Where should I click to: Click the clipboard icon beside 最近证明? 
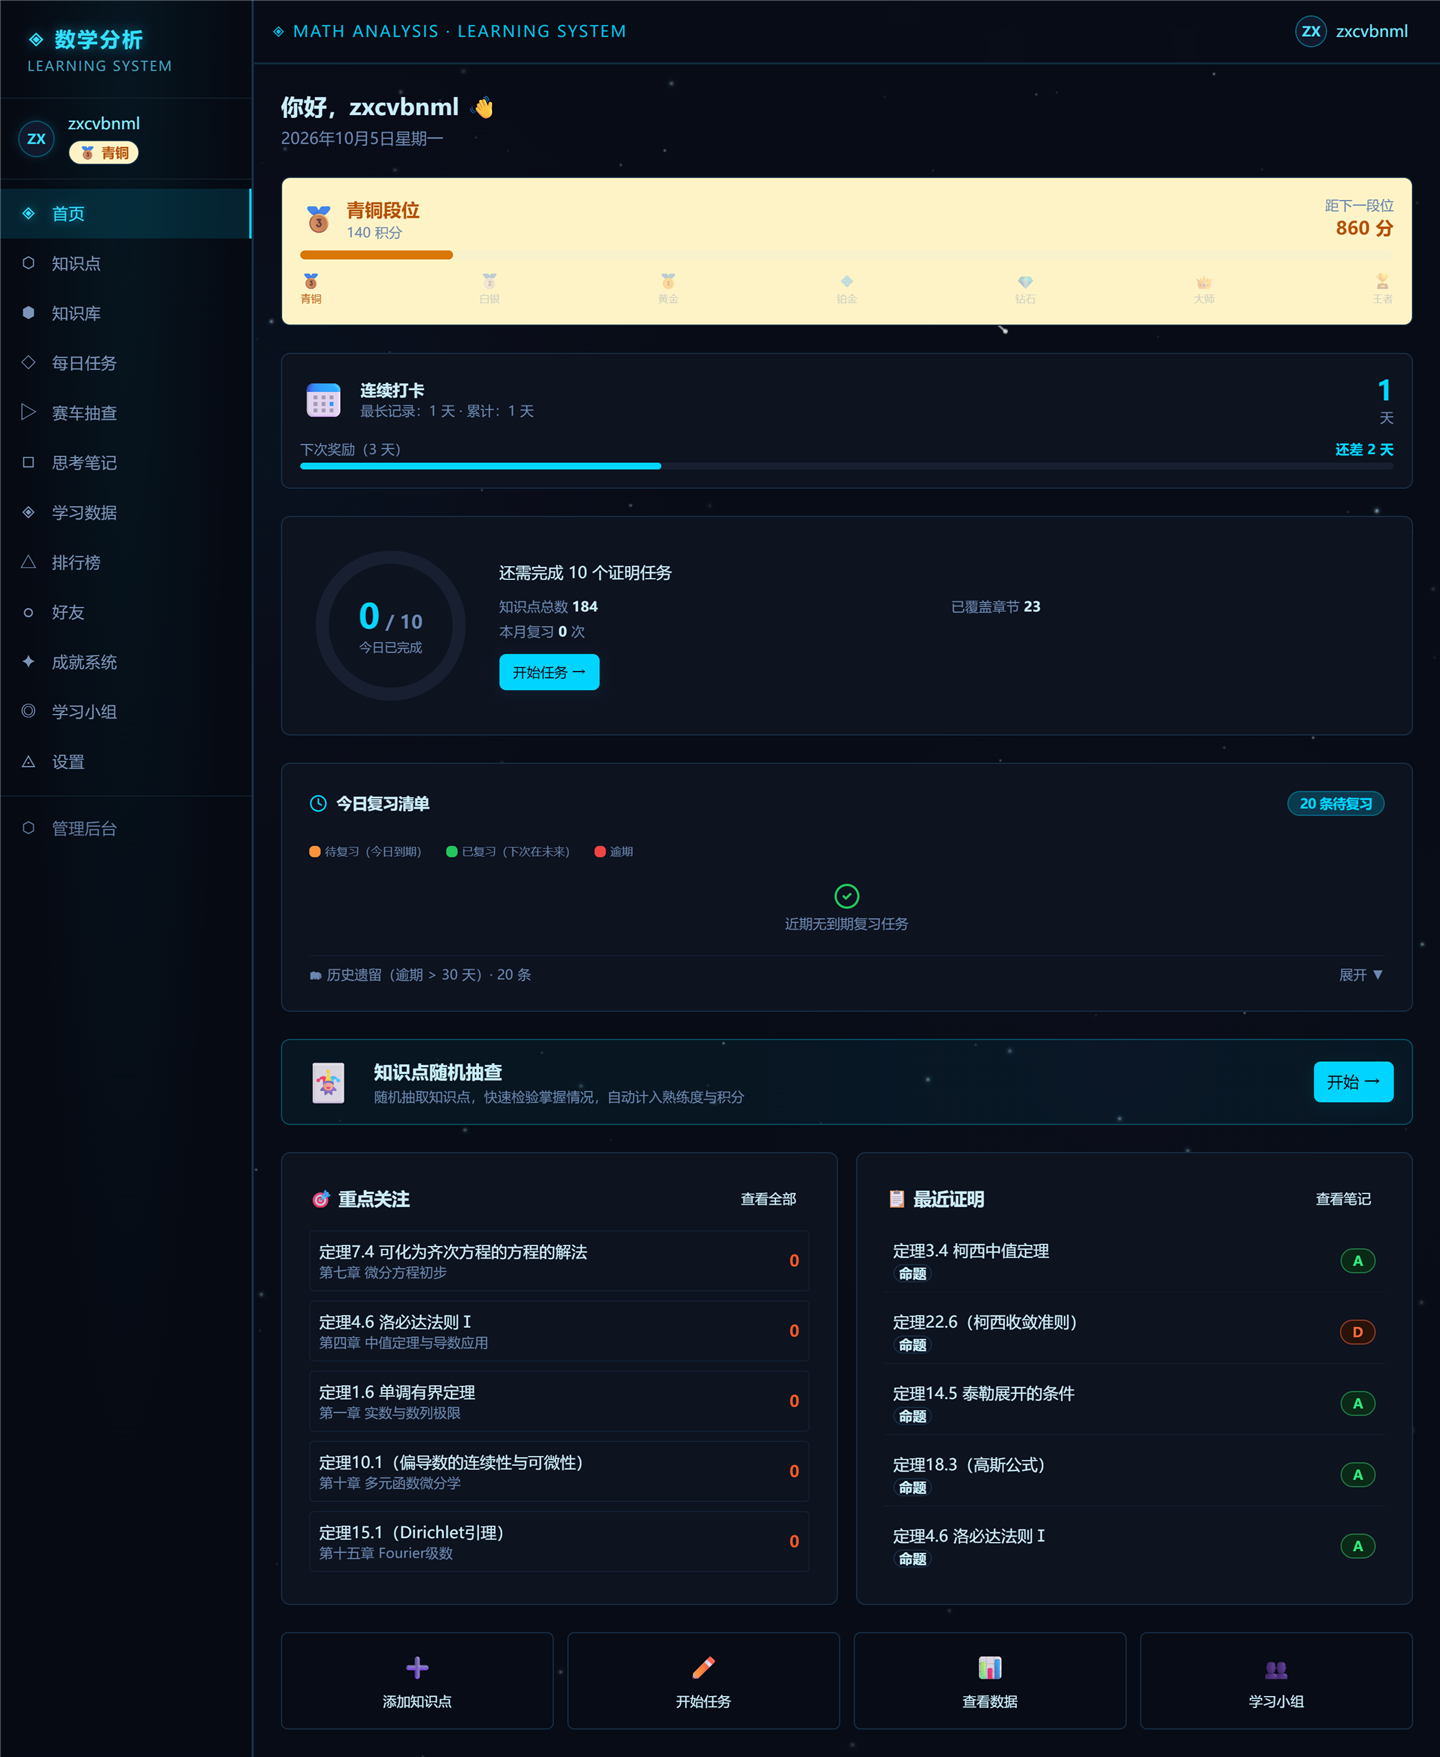pyautogui.click(x=897, y=1199)
